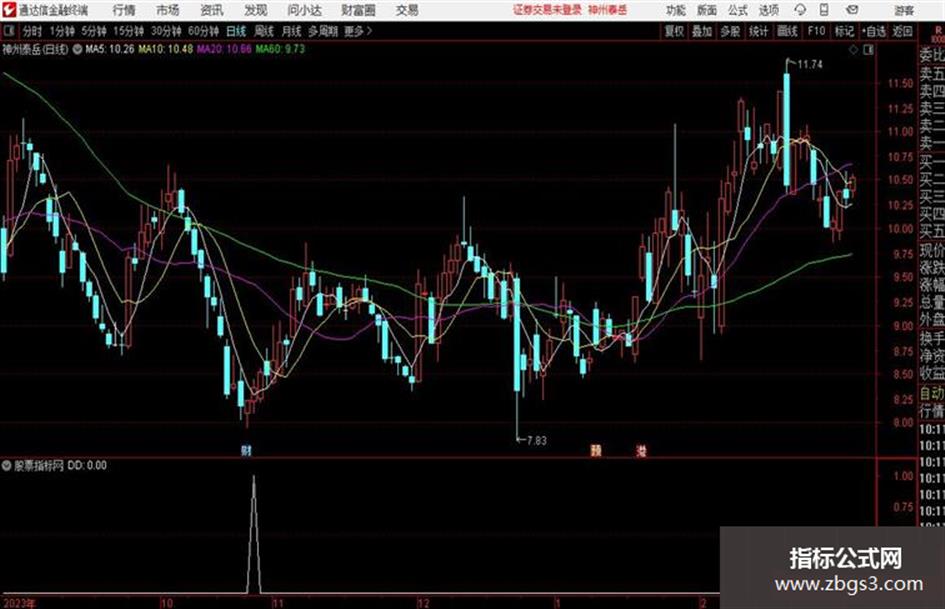Switch to 15分钟 period
Viewport: 945px width, 609px height.
coord(129,31)
